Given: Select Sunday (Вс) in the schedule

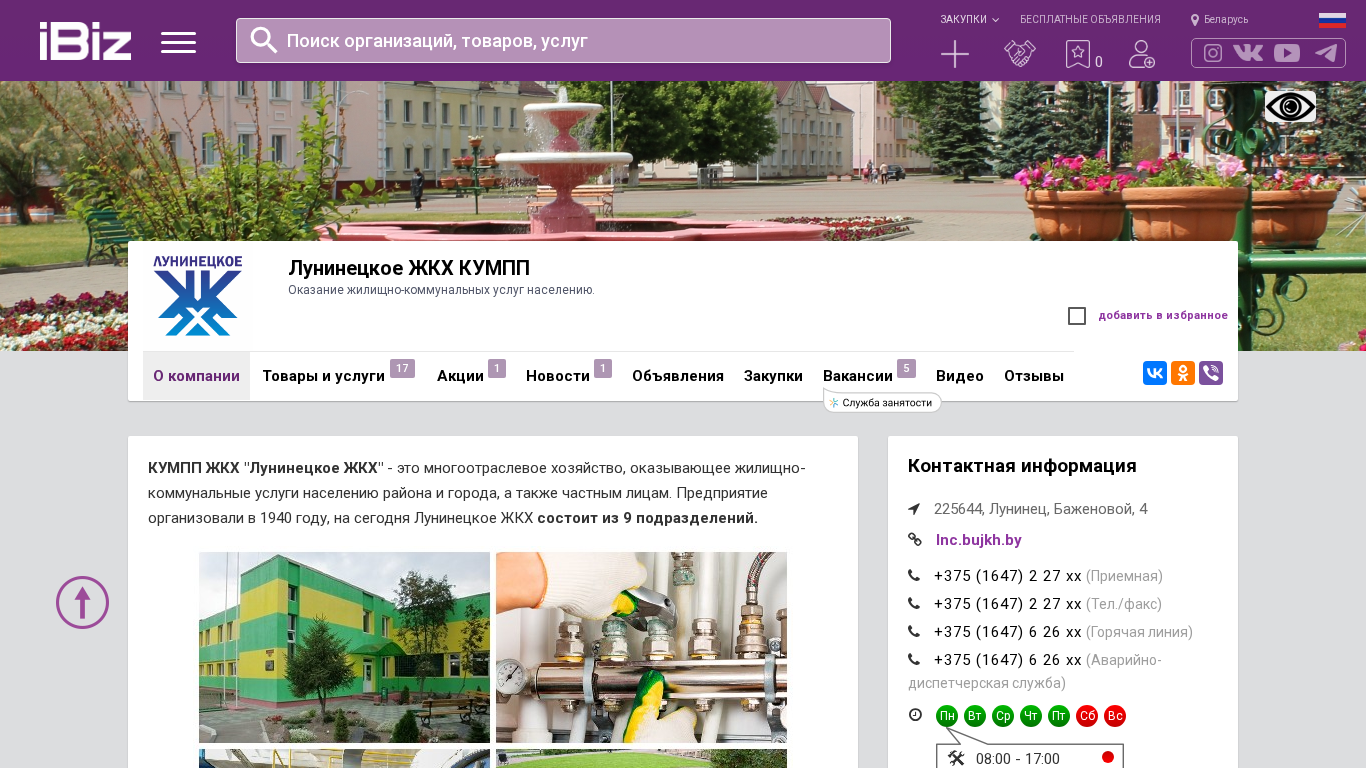Looking at the screenshot, I should (x=1115, y=716).
